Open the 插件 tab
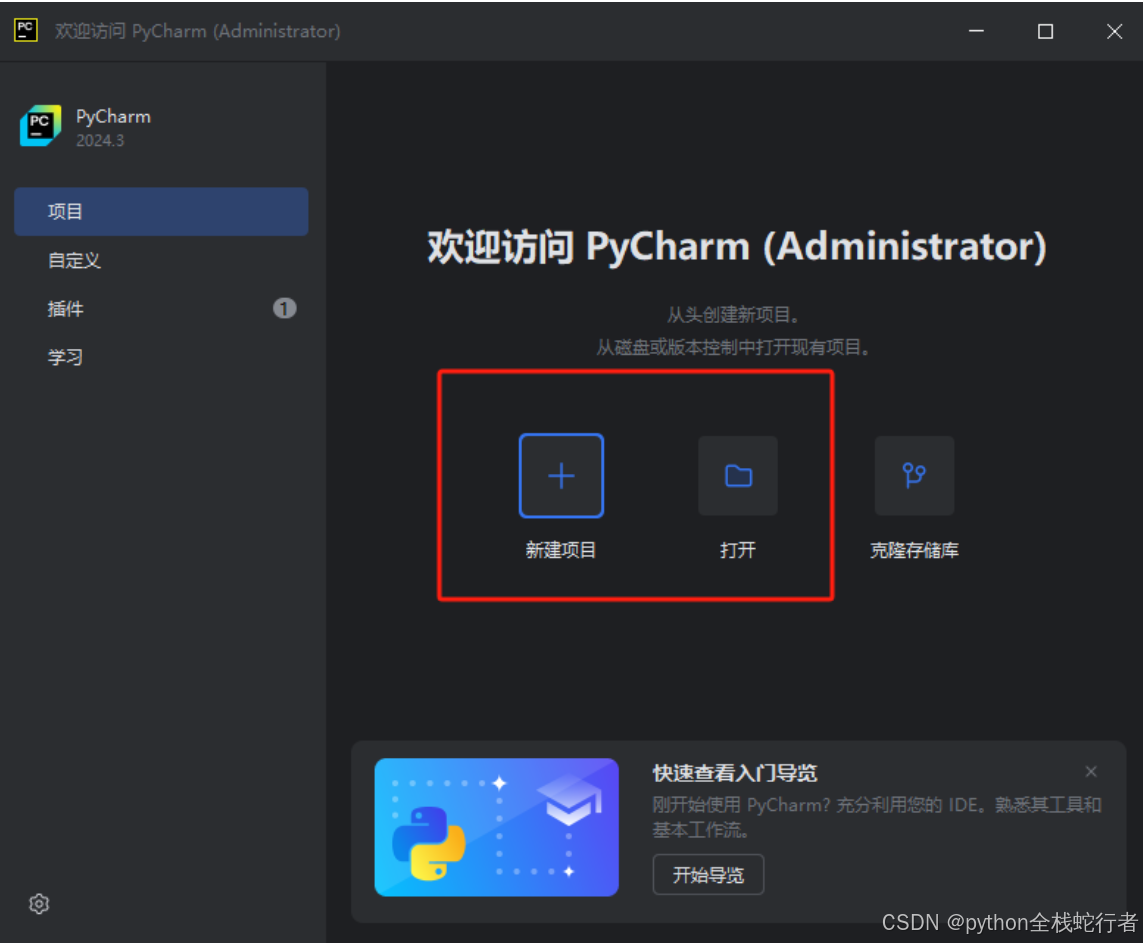 pos(161,308)
